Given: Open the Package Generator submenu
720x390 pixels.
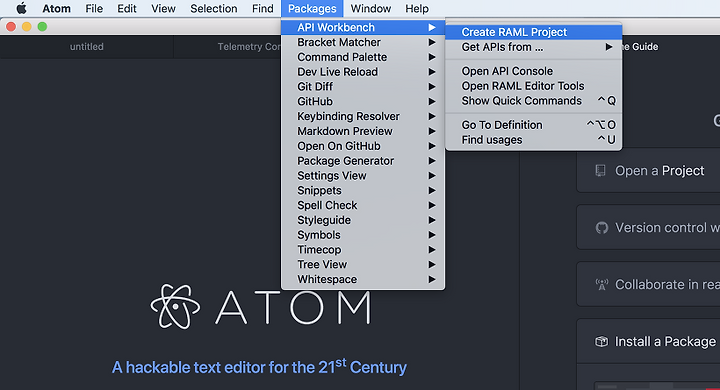Looking at the screenshot, I should click(363, 161).
